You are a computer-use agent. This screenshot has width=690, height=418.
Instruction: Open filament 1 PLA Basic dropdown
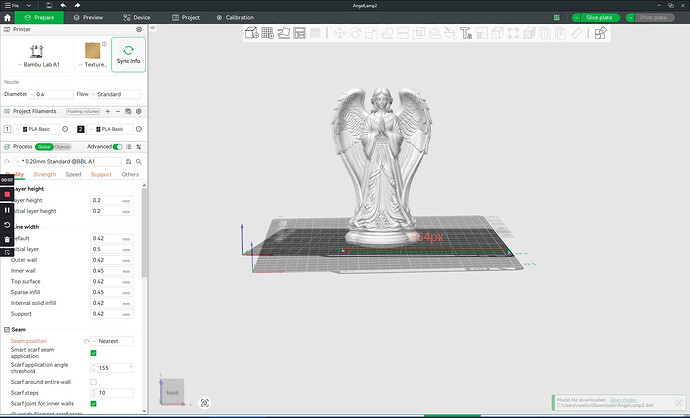(x=37, y=129)
